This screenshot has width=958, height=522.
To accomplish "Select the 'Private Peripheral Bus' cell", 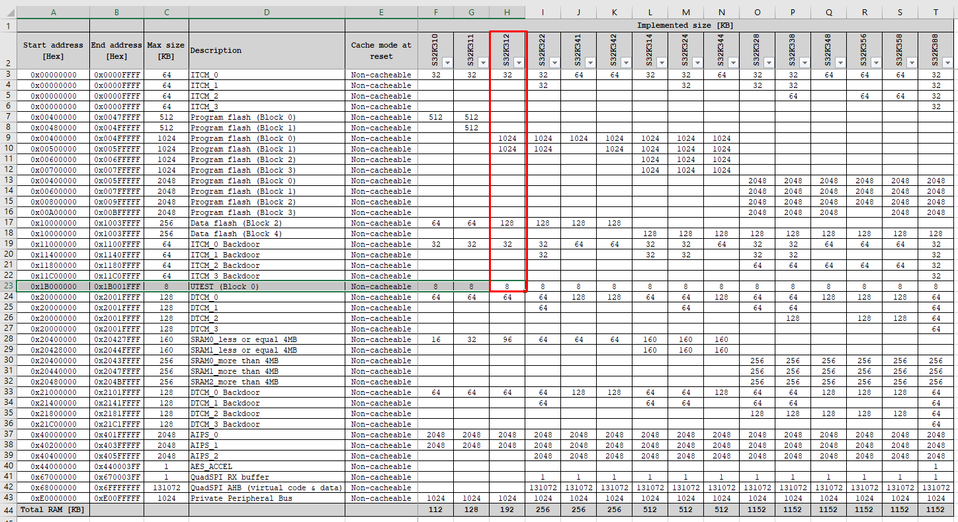I will pyautogui.click(x=267, y=498).
